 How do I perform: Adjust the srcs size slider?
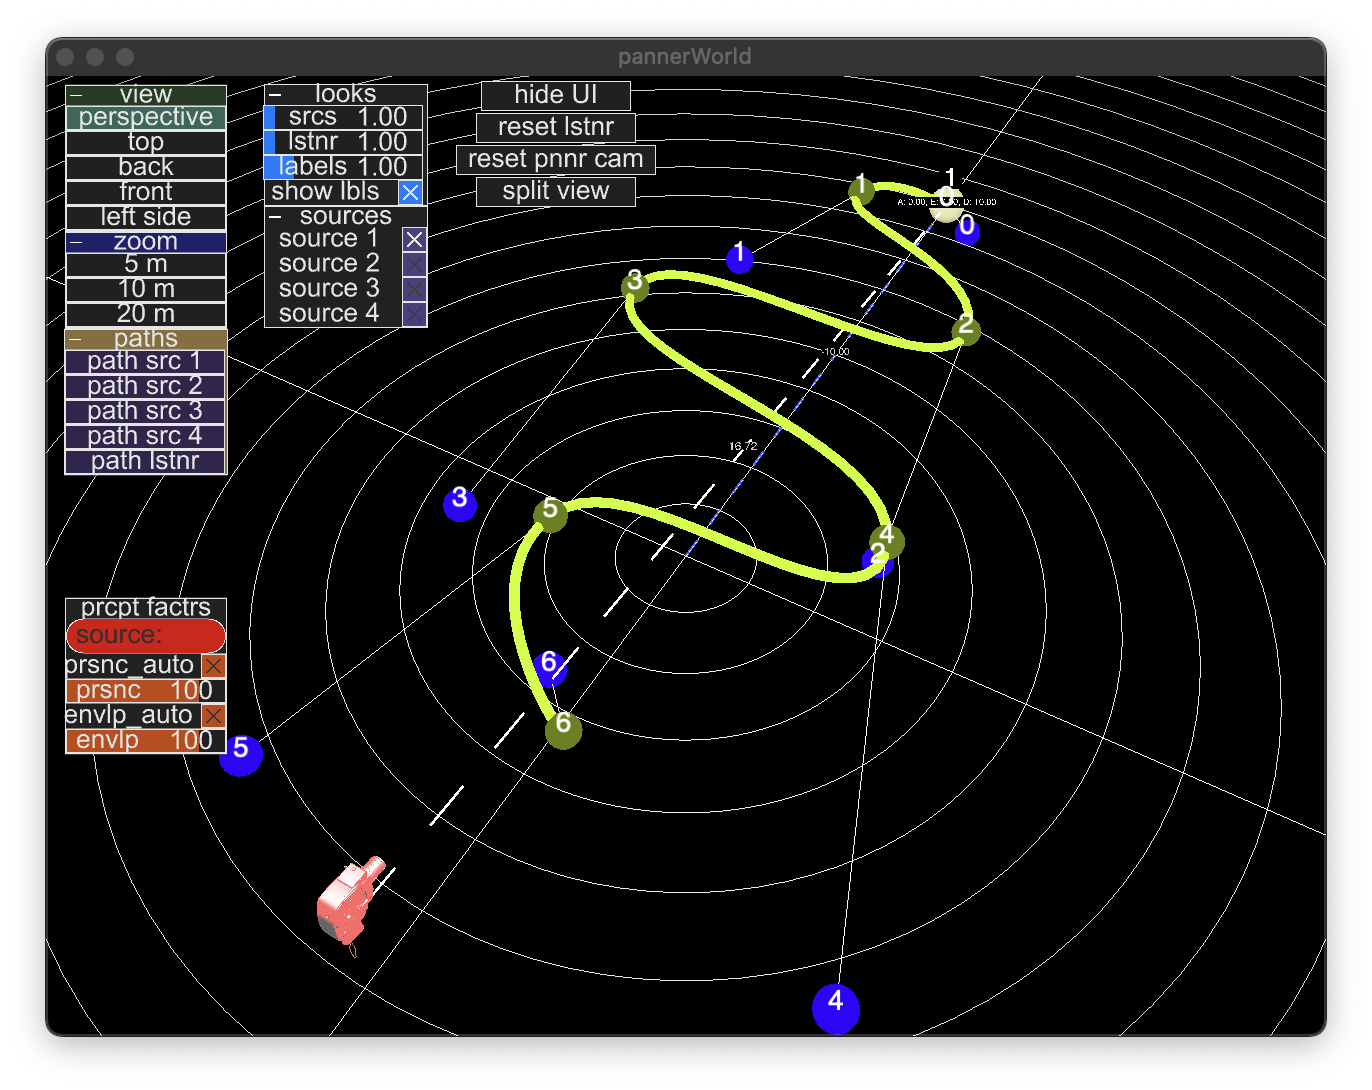point(344,118)
